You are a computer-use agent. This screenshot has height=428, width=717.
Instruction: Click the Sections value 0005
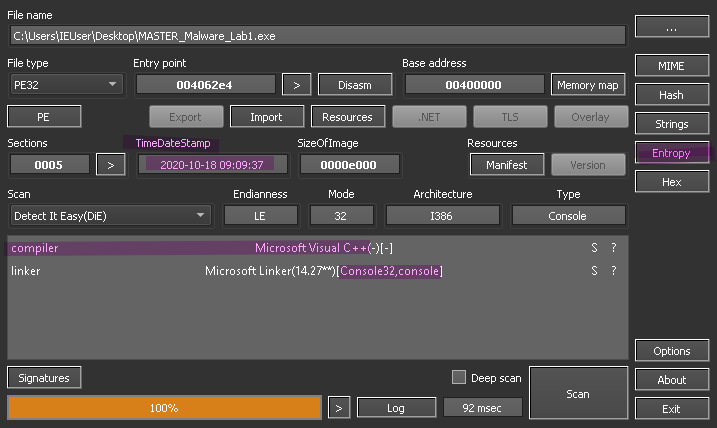(49, 165)
